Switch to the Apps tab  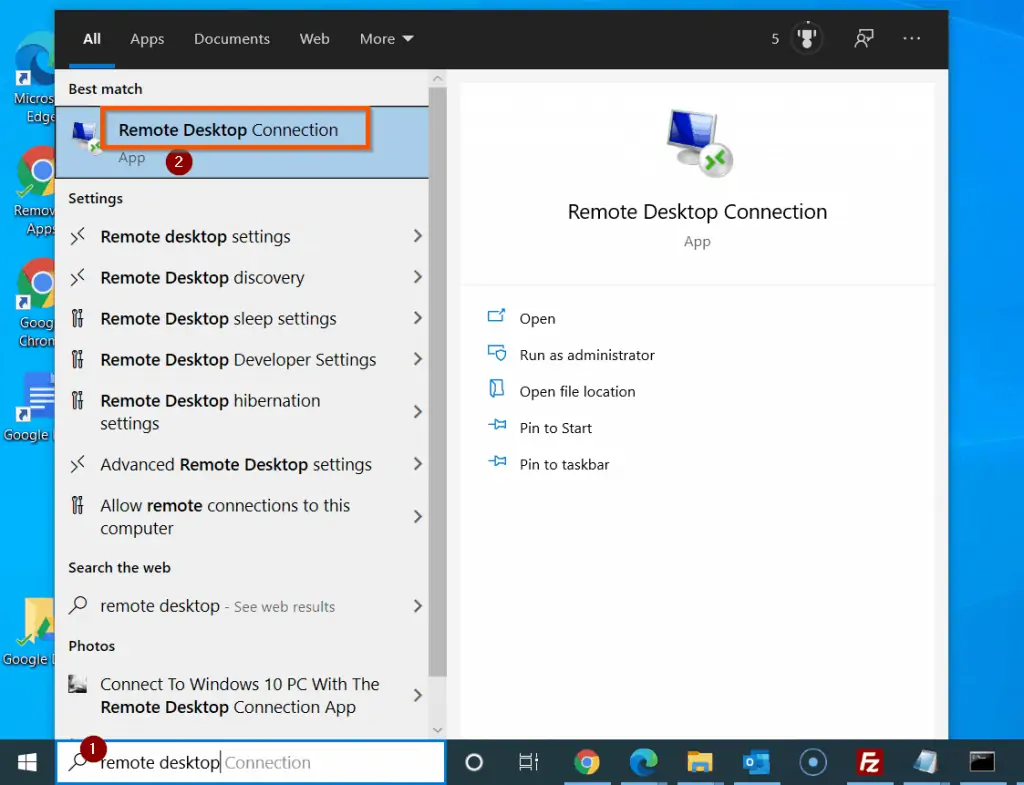pyautogui.click(x=147, y=39)
